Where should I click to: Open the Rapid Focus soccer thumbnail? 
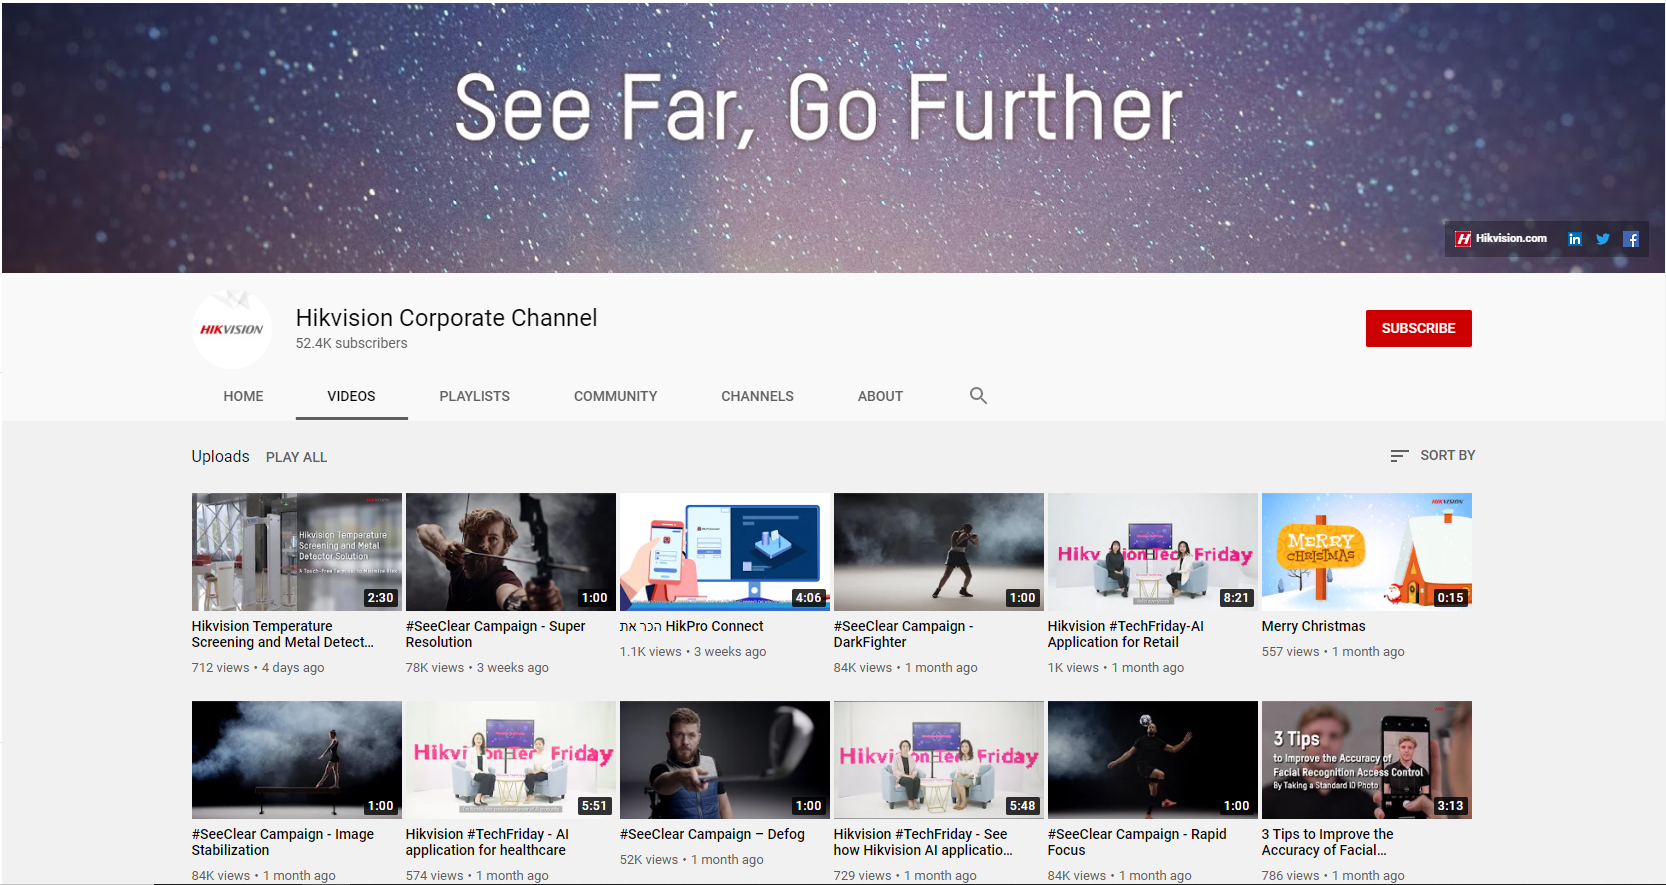coord(1153,760)
